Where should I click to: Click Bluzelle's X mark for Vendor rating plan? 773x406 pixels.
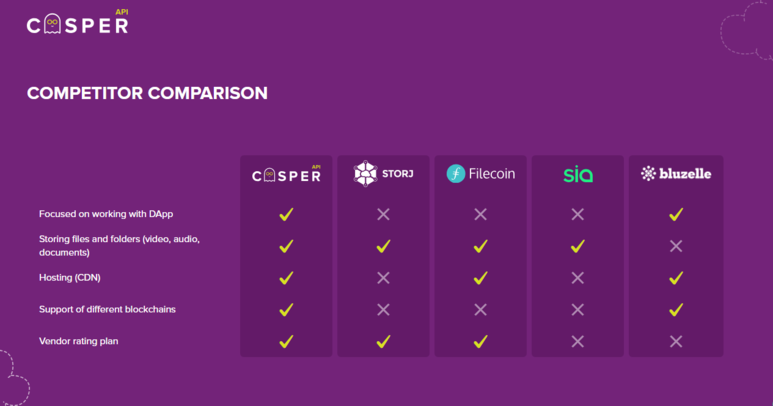tap(675, 341)
